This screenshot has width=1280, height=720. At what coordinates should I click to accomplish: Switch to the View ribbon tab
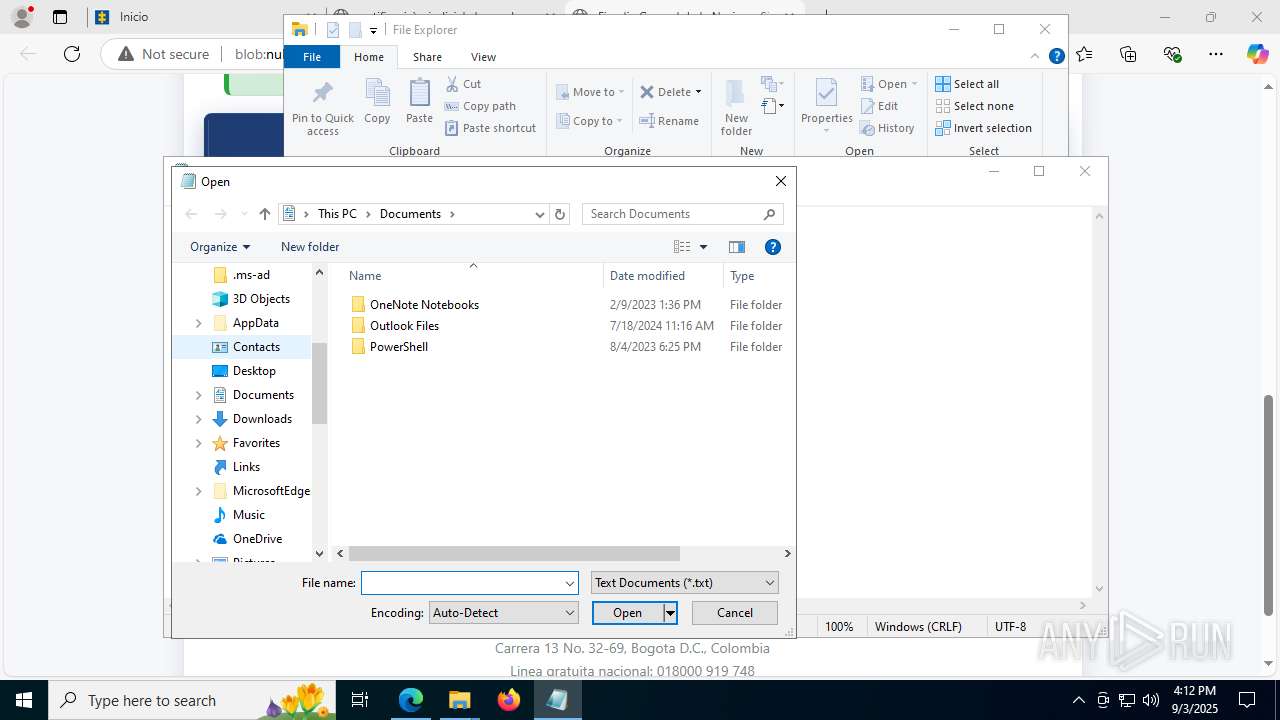483,57
